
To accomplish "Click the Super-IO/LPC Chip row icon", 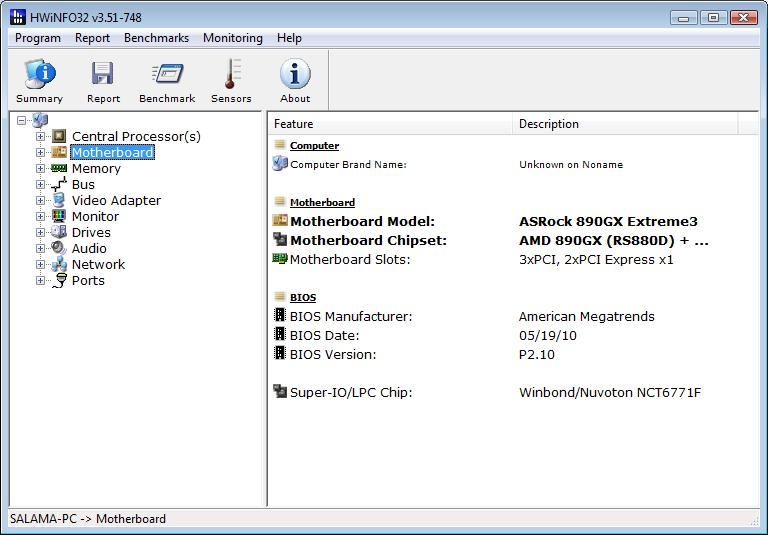I will point(280,391).
